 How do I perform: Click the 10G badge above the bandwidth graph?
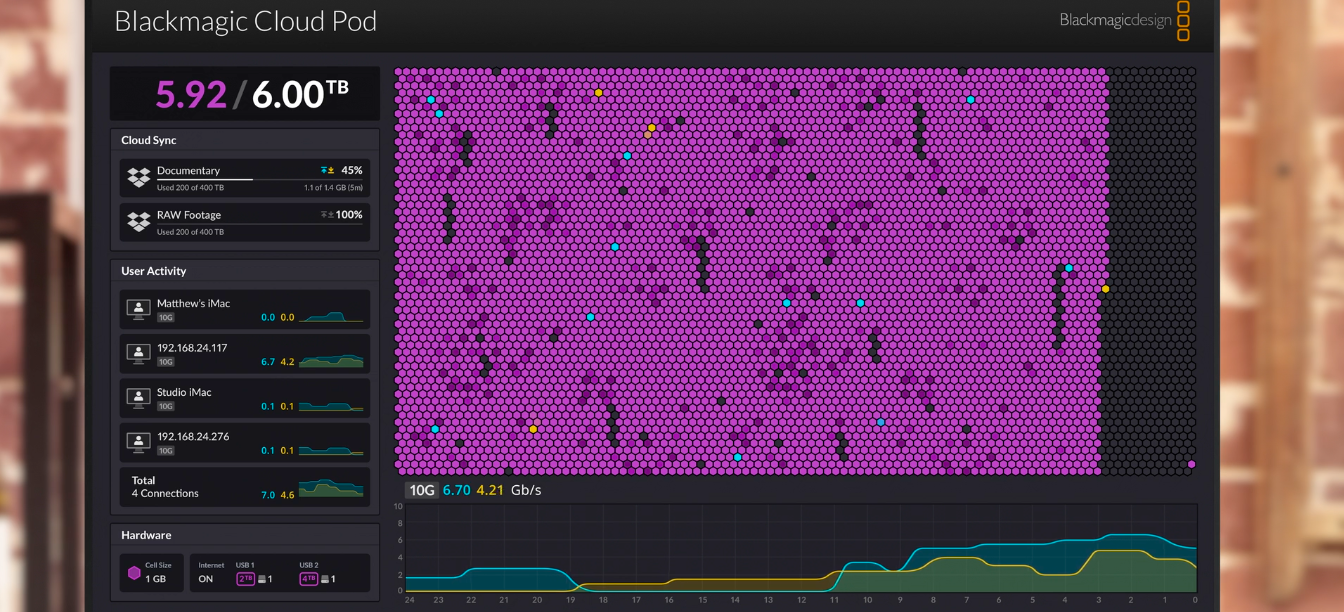(x=420, y=490)
